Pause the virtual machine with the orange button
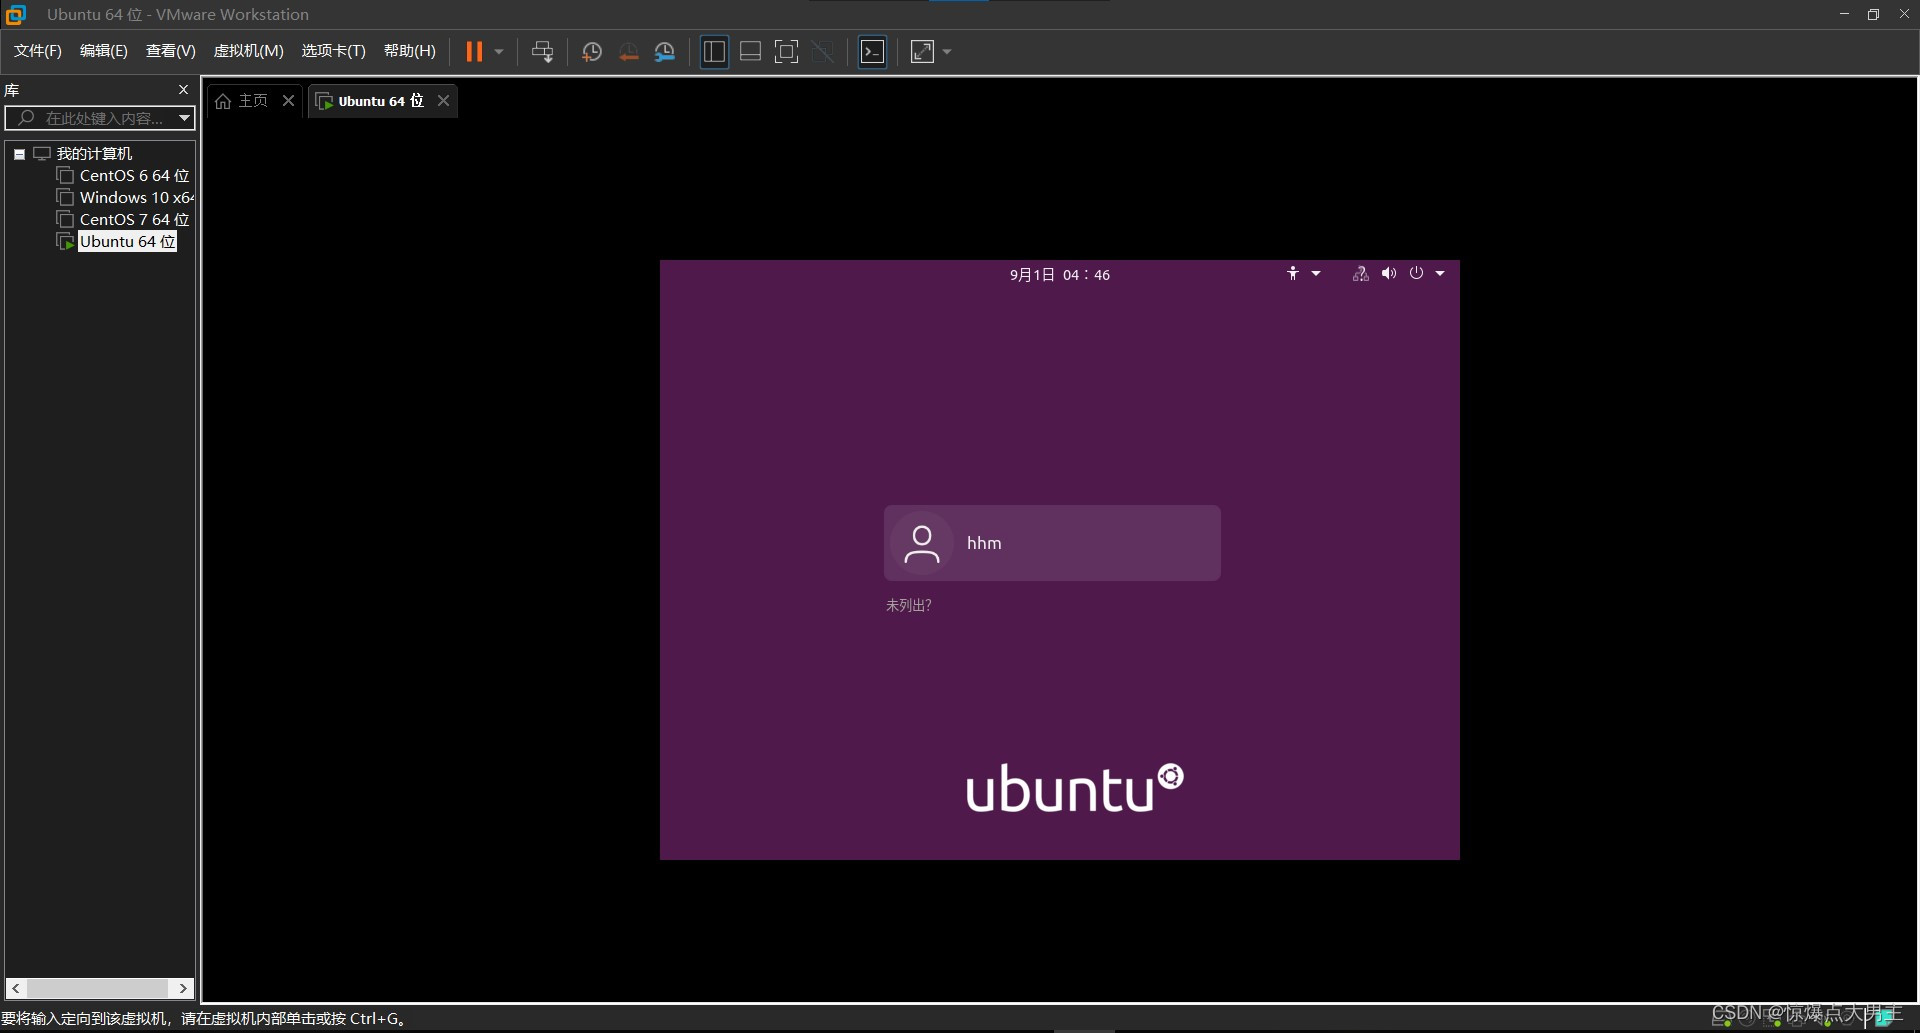 474,52
